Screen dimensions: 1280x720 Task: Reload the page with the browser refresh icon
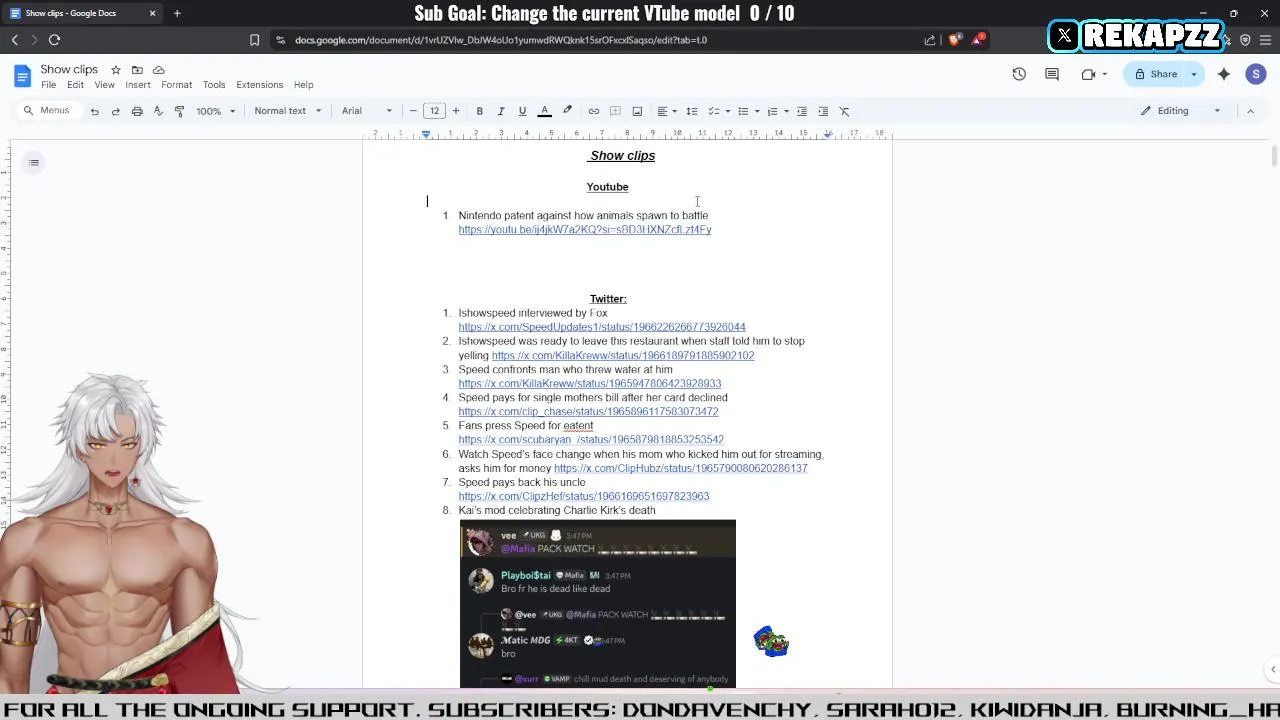tap(54, 40)
